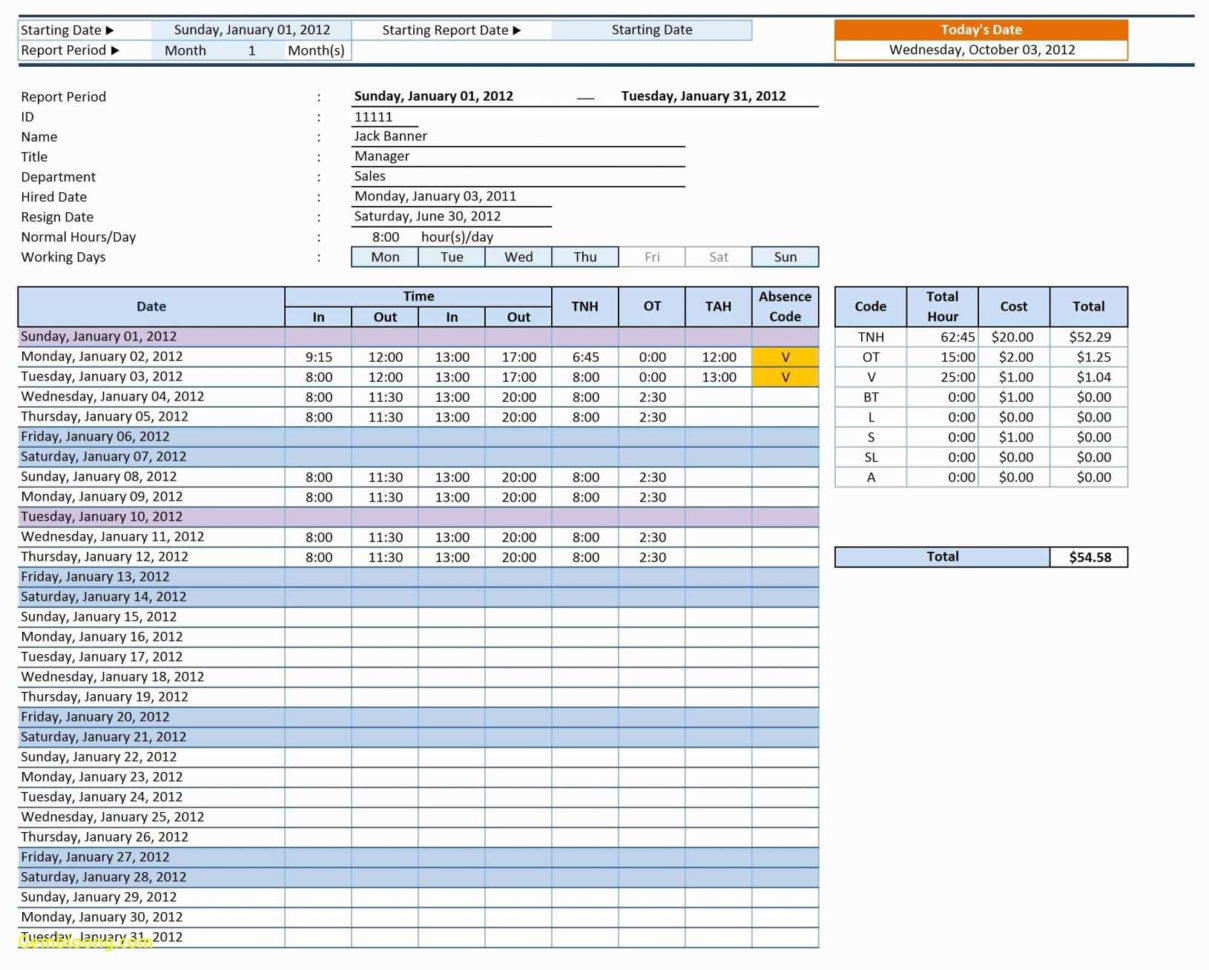
Task: Click the $1.25 total cell
Action: click(x=1089, y=357)
